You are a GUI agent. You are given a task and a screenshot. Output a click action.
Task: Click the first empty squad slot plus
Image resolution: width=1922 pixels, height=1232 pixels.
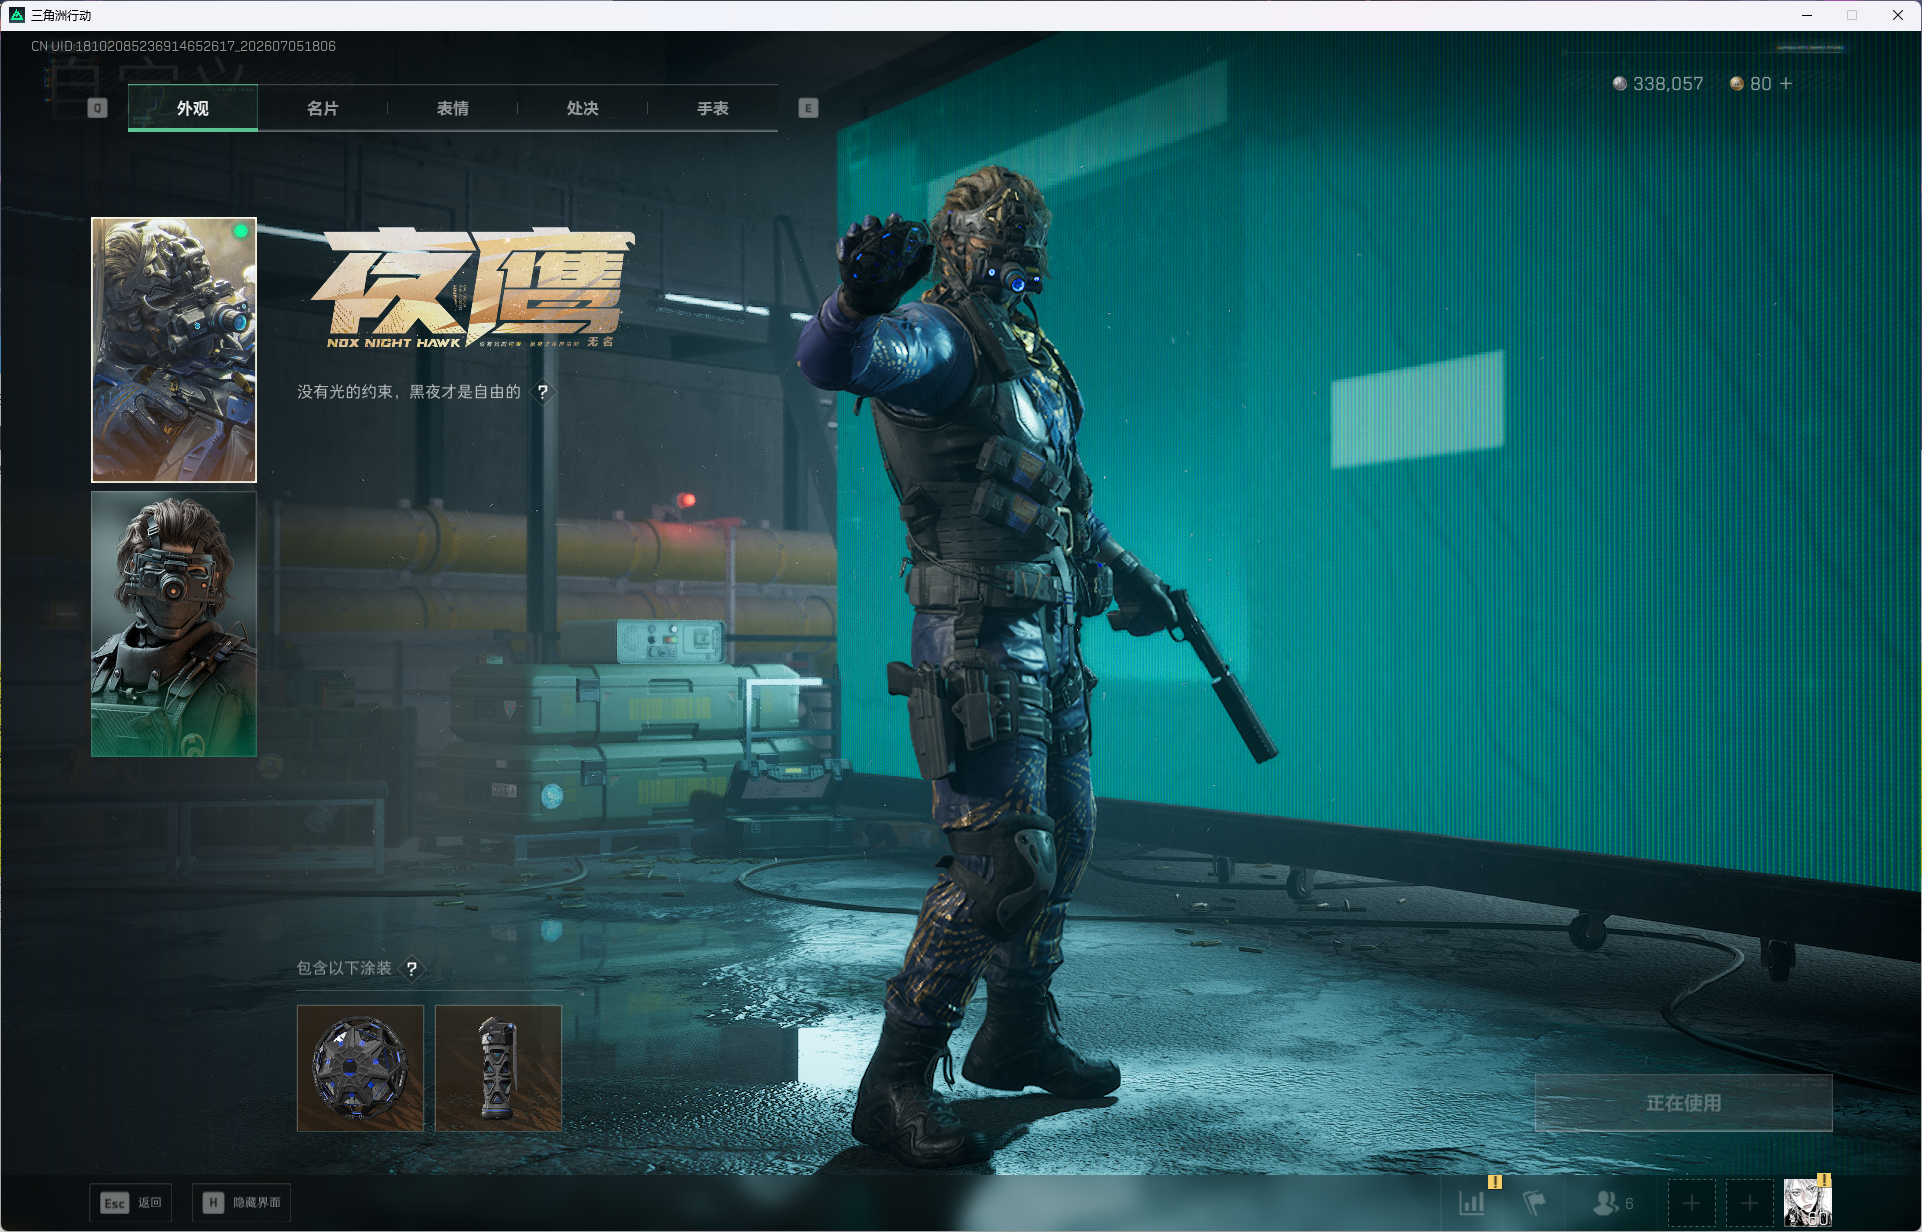coord(1691,1203)
